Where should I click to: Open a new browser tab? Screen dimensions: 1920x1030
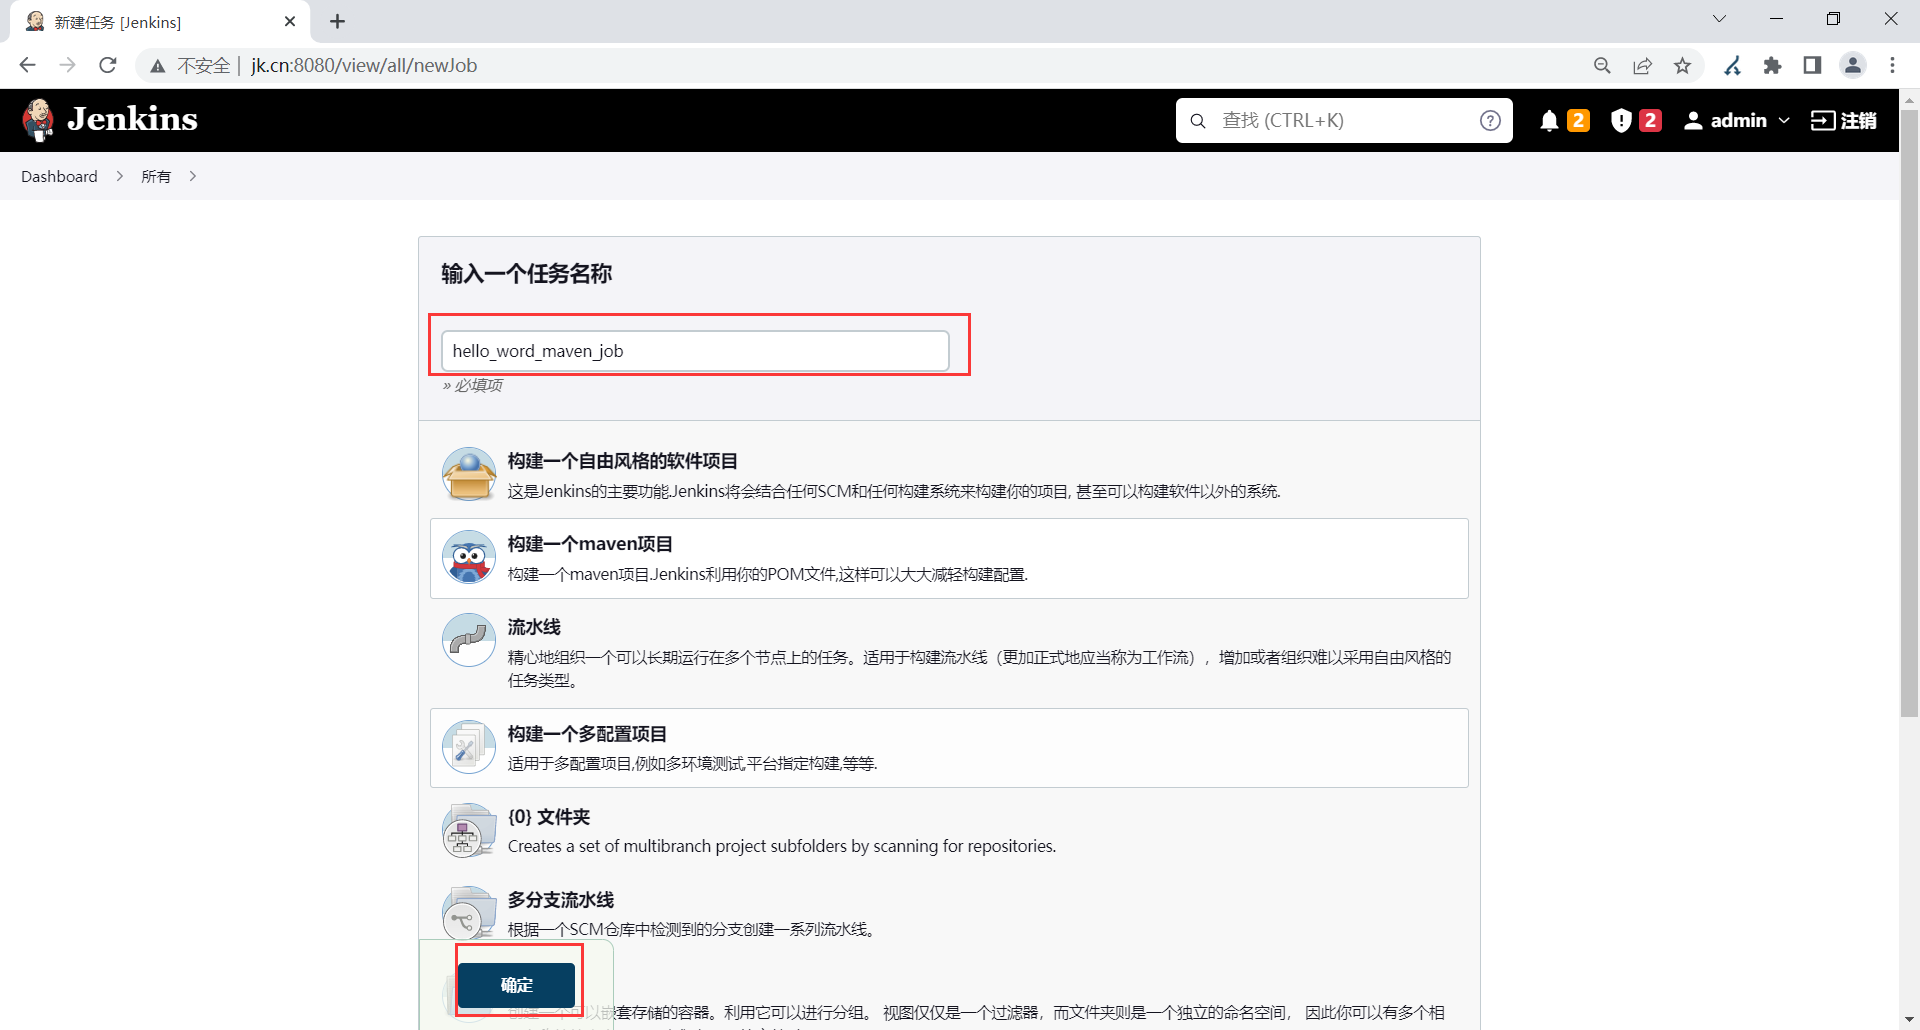pyautogui.click(x=338, y=22)
